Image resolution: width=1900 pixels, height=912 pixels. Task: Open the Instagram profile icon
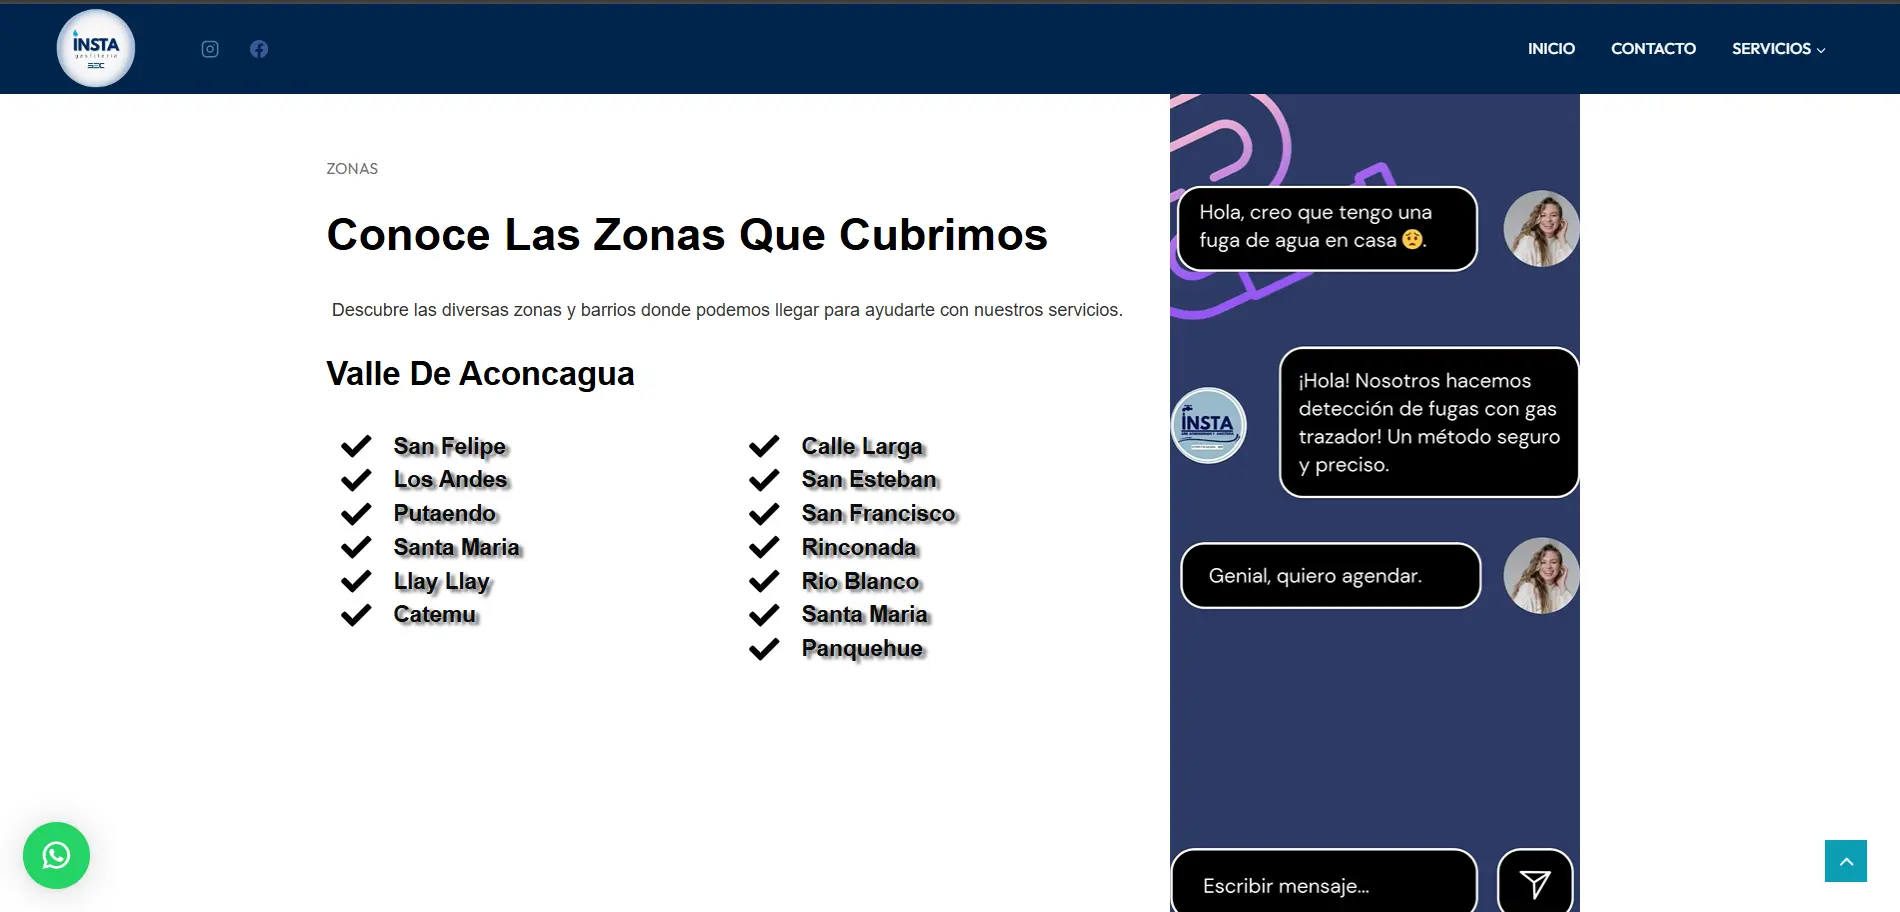click(210, 49)
